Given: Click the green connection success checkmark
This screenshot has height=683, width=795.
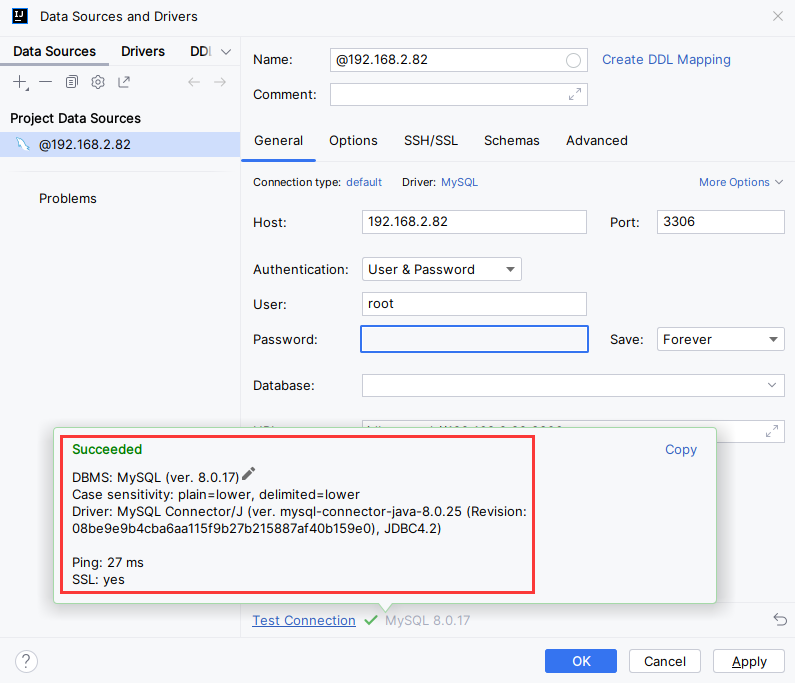Looking at the screenshot, I should (371, 620).
